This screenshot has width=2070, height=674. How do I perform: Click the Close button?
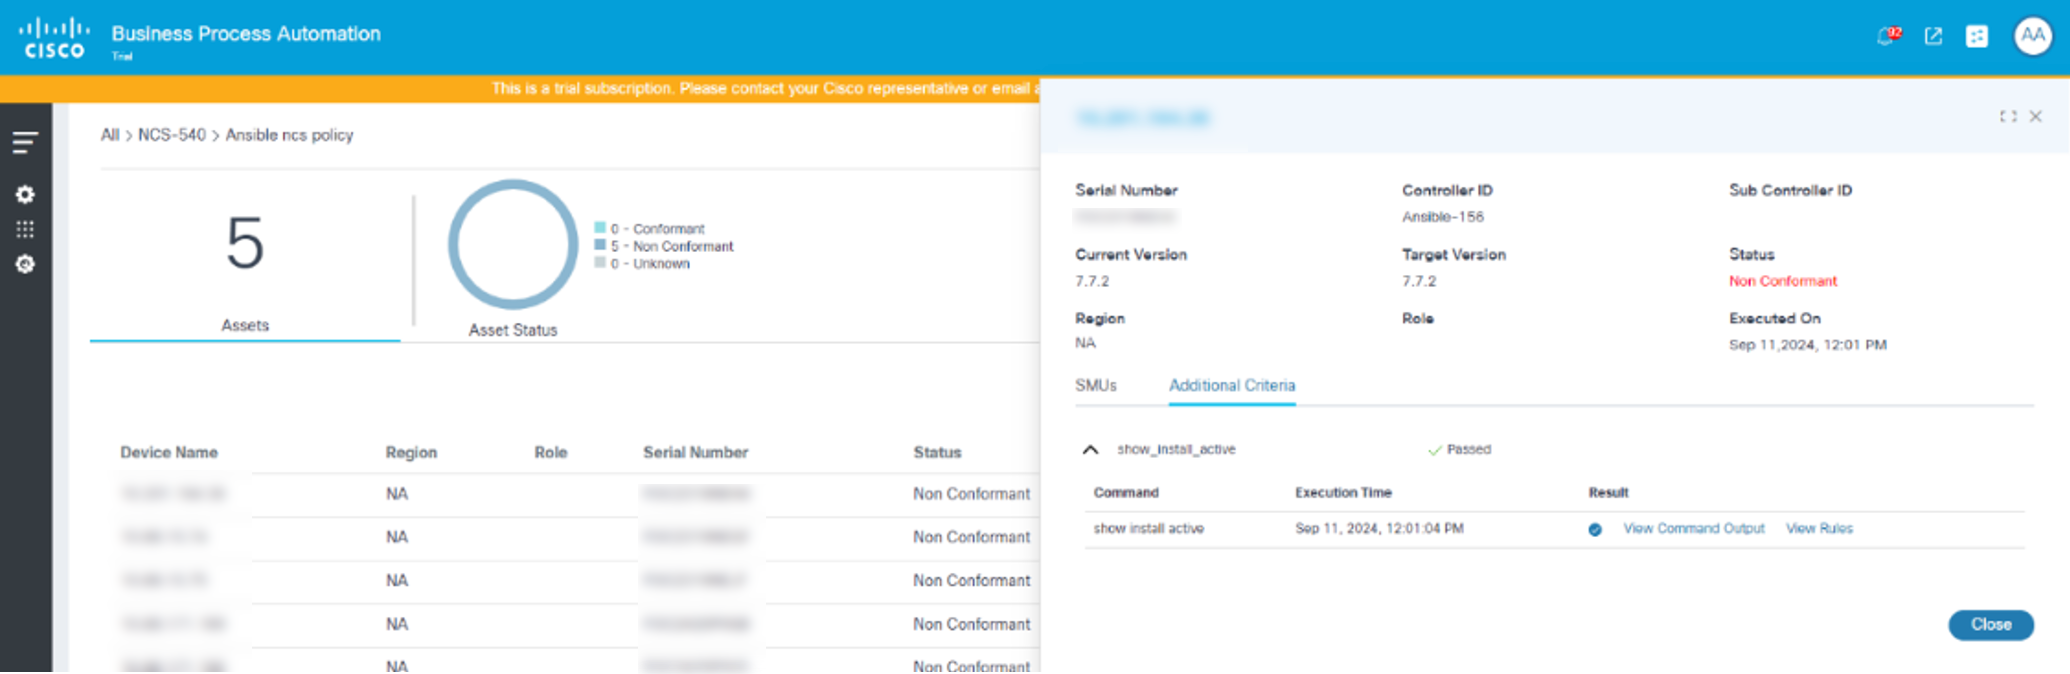pyautogui.click(x=1991, y=624)
